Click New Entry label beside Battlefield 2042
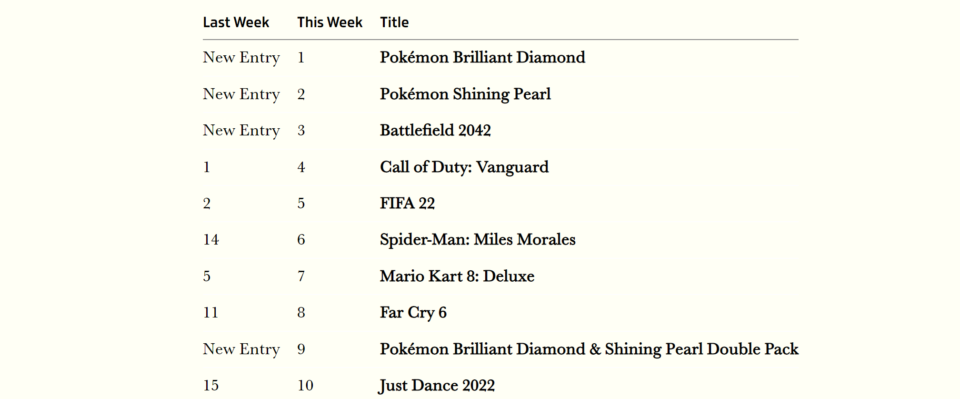This screenshot has height=399, width=960. coord(241,130)
